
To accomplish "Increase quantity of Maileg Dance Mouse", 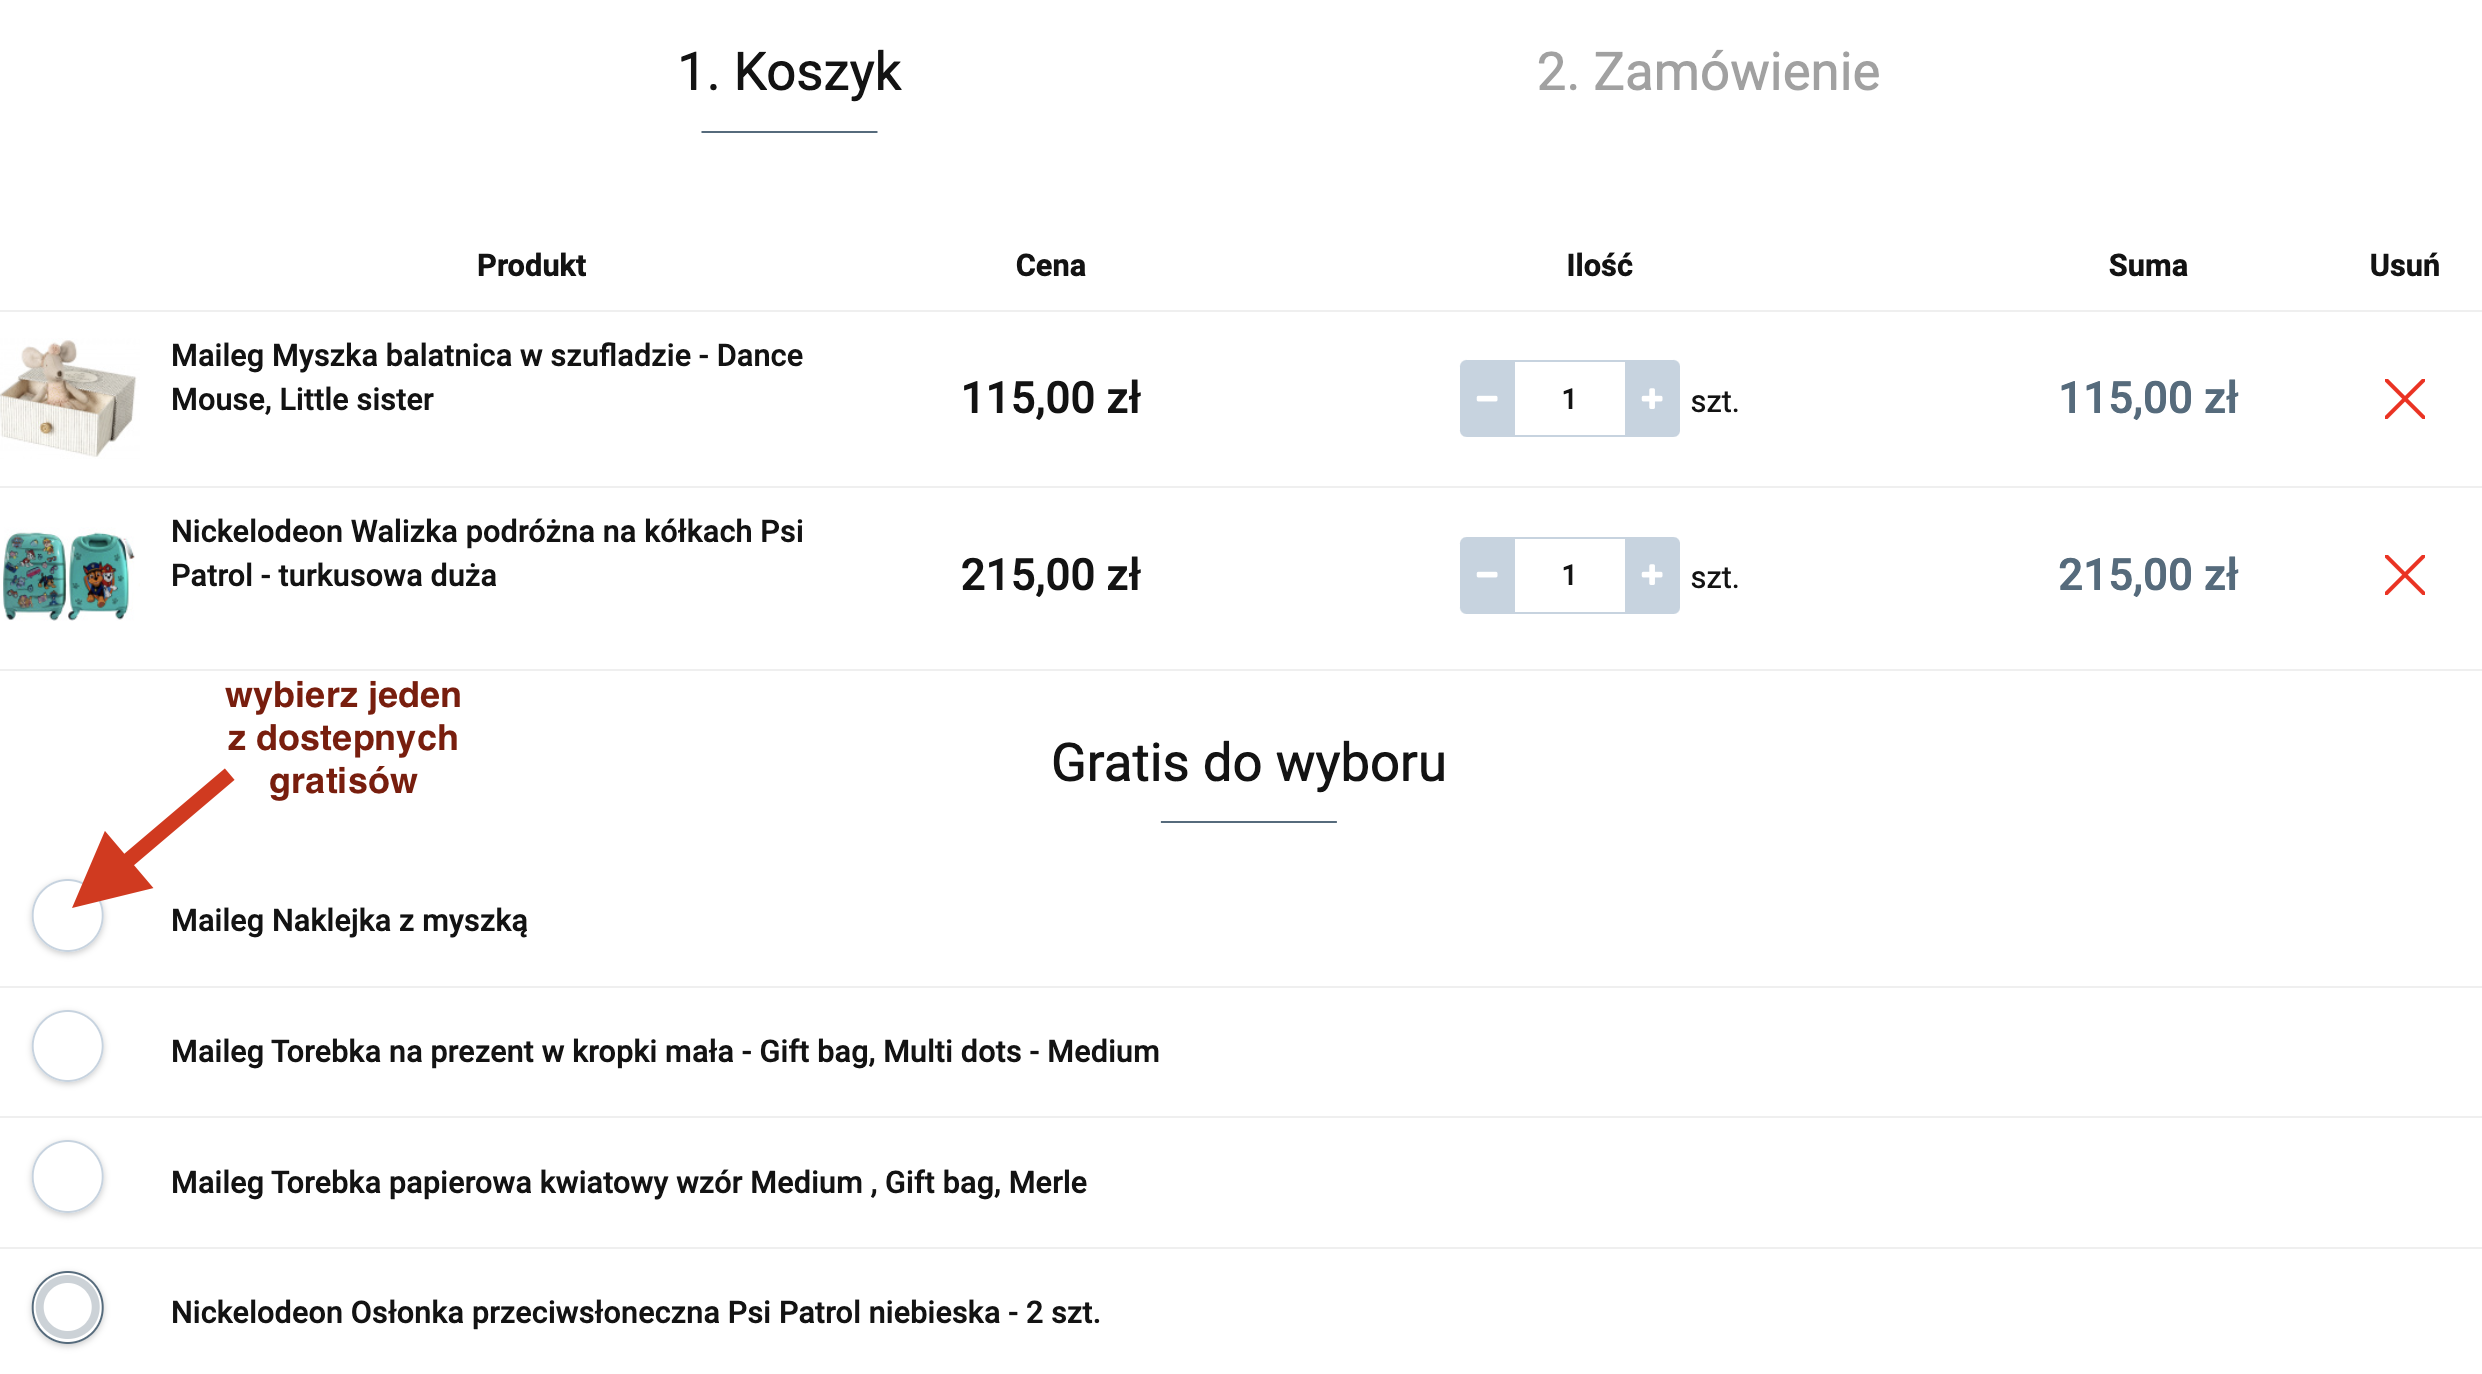I will pyautogui.click(x=1652, y=399).
